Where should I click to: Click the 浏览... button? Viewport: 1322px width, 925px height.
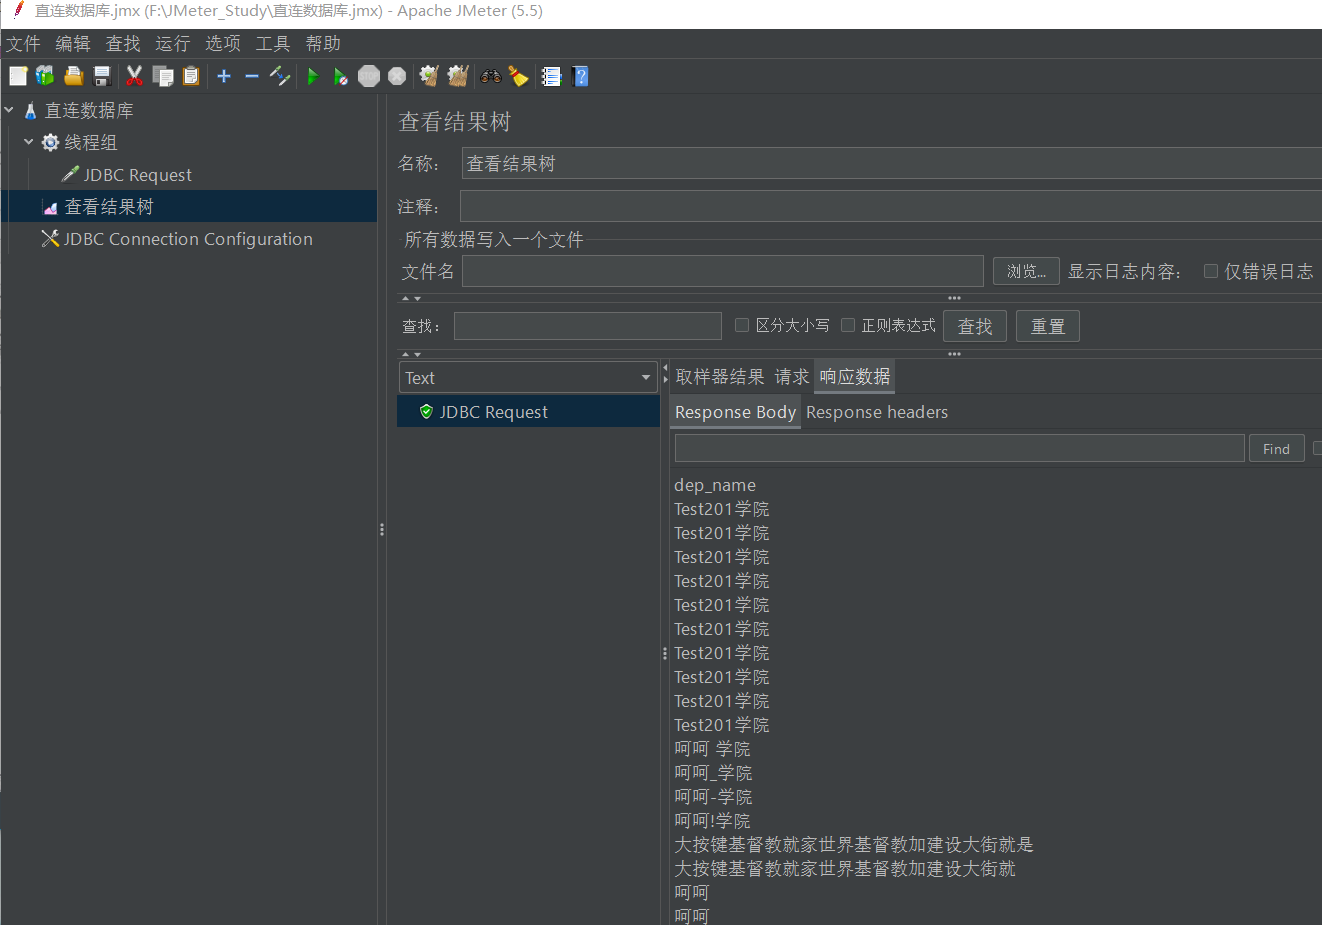pos(1026,271)
